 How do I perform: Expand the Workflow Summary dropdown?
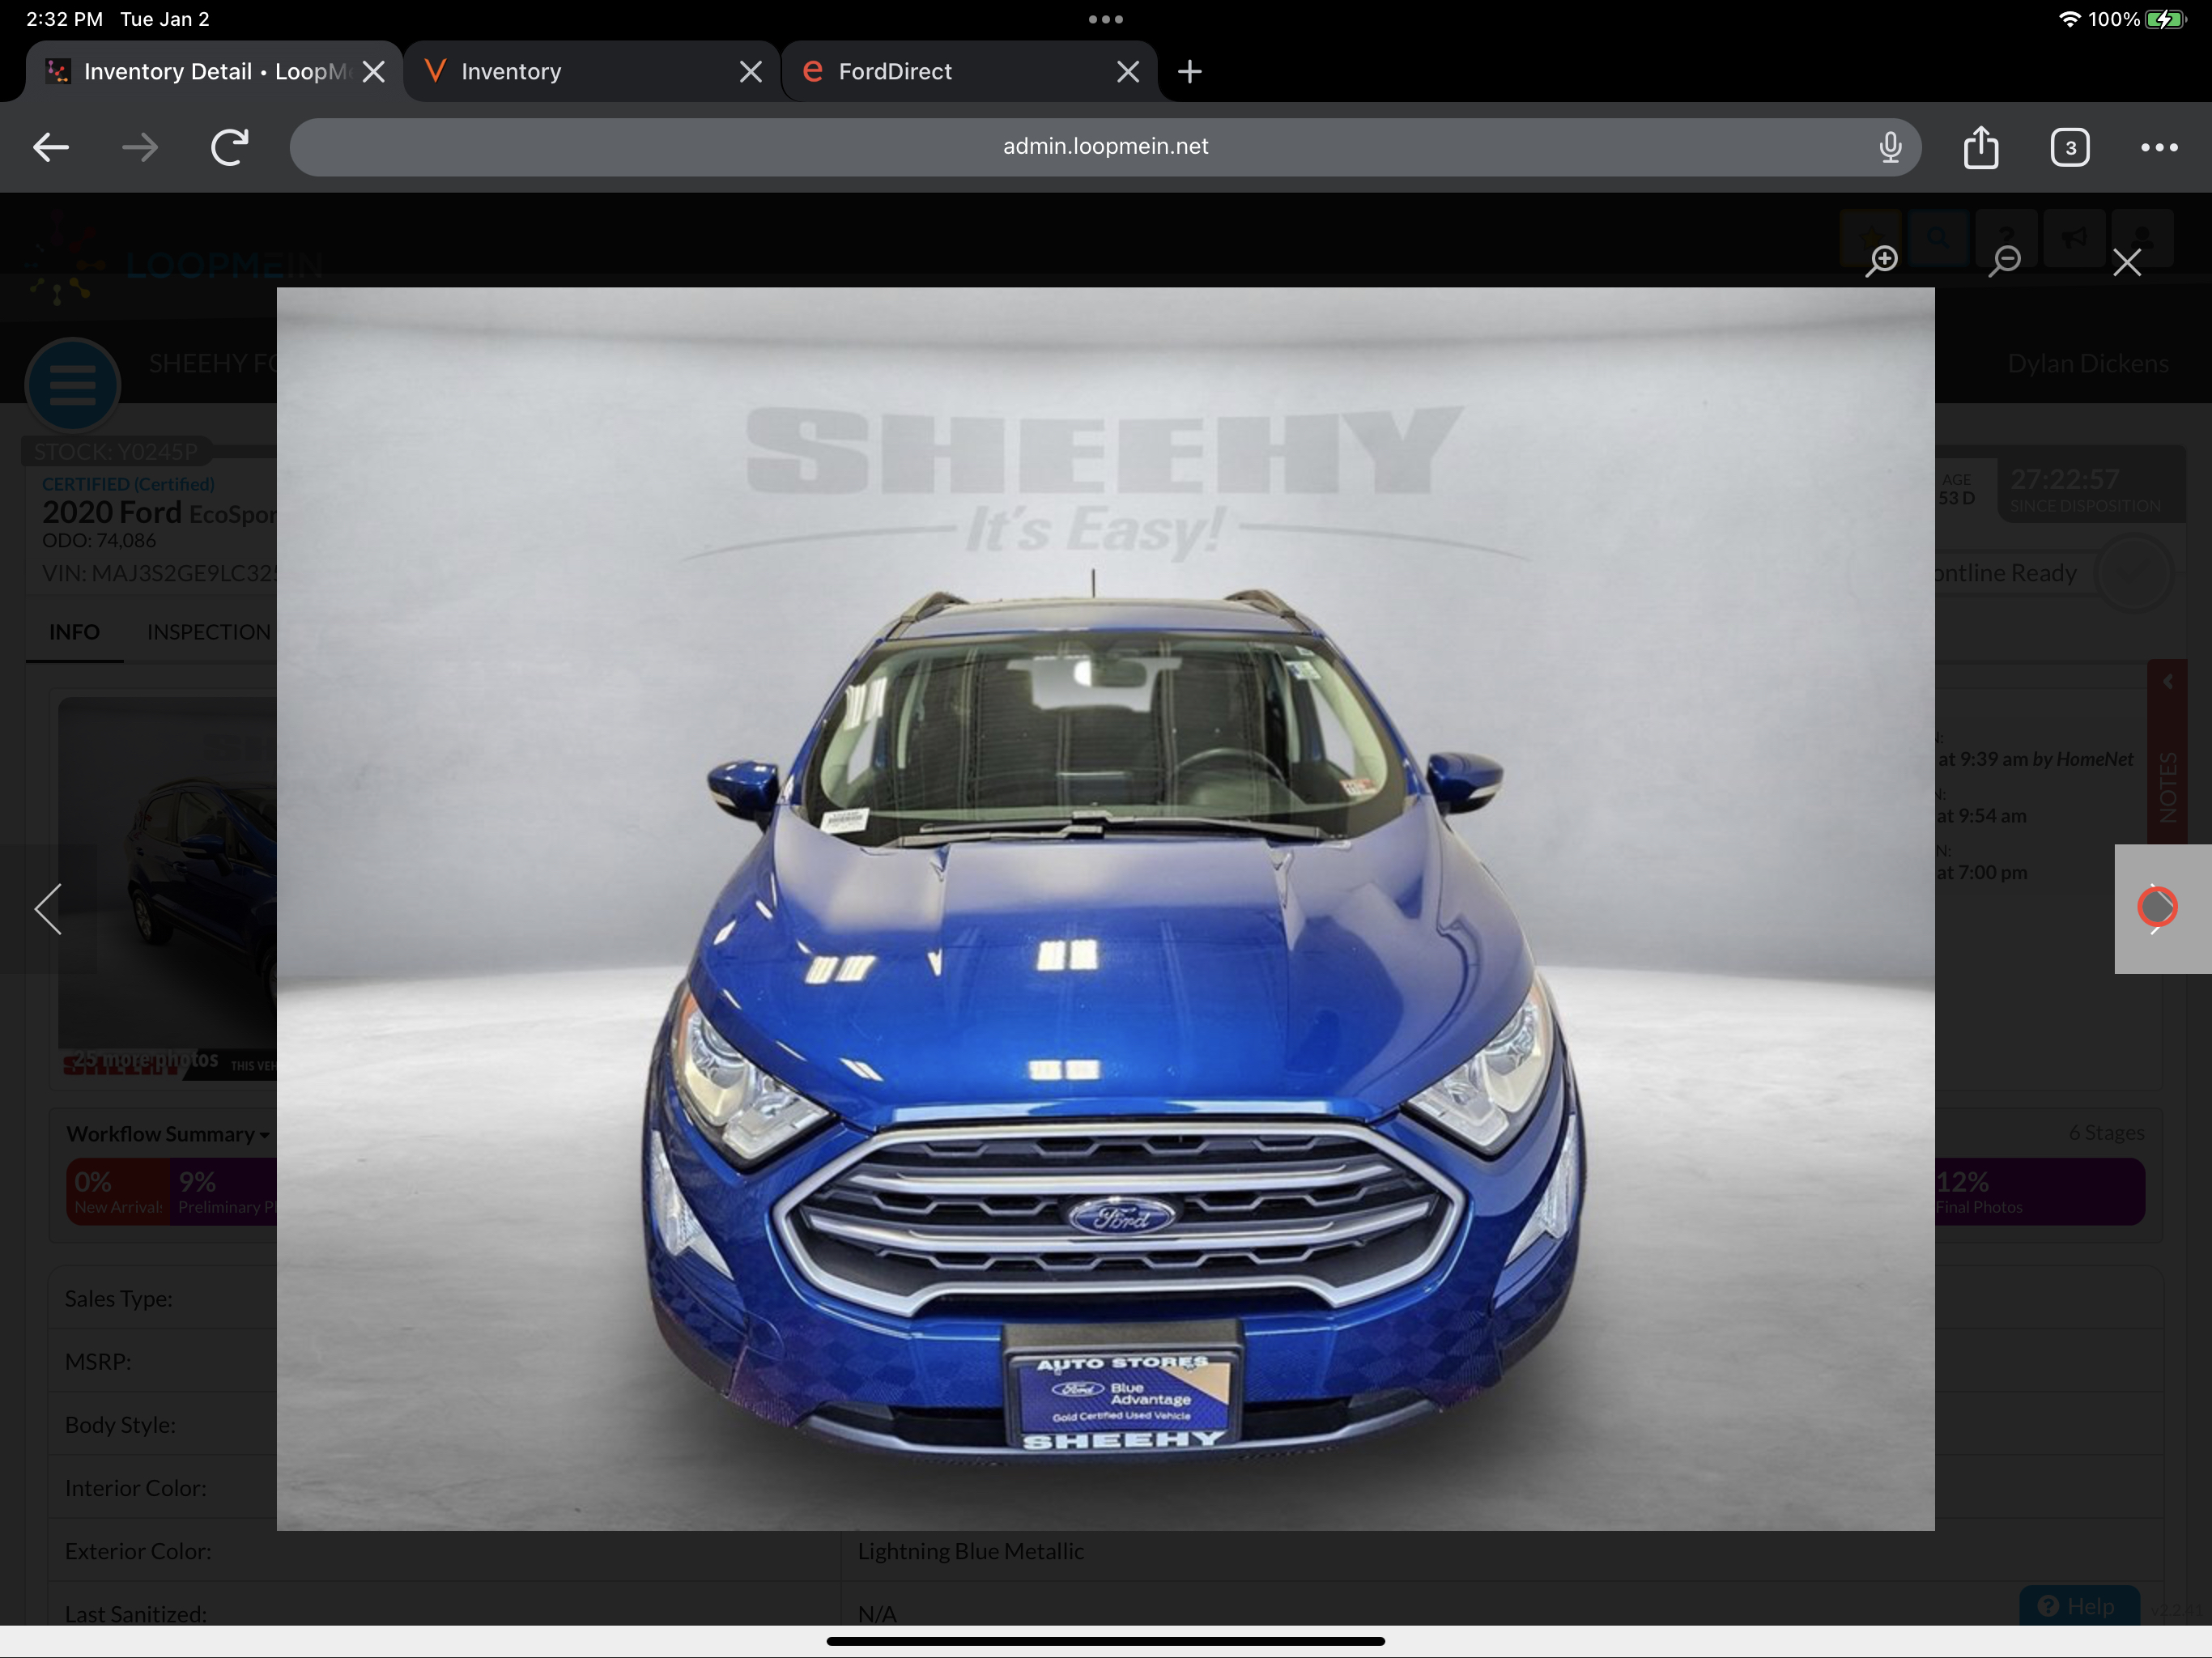coord(168,1134)
